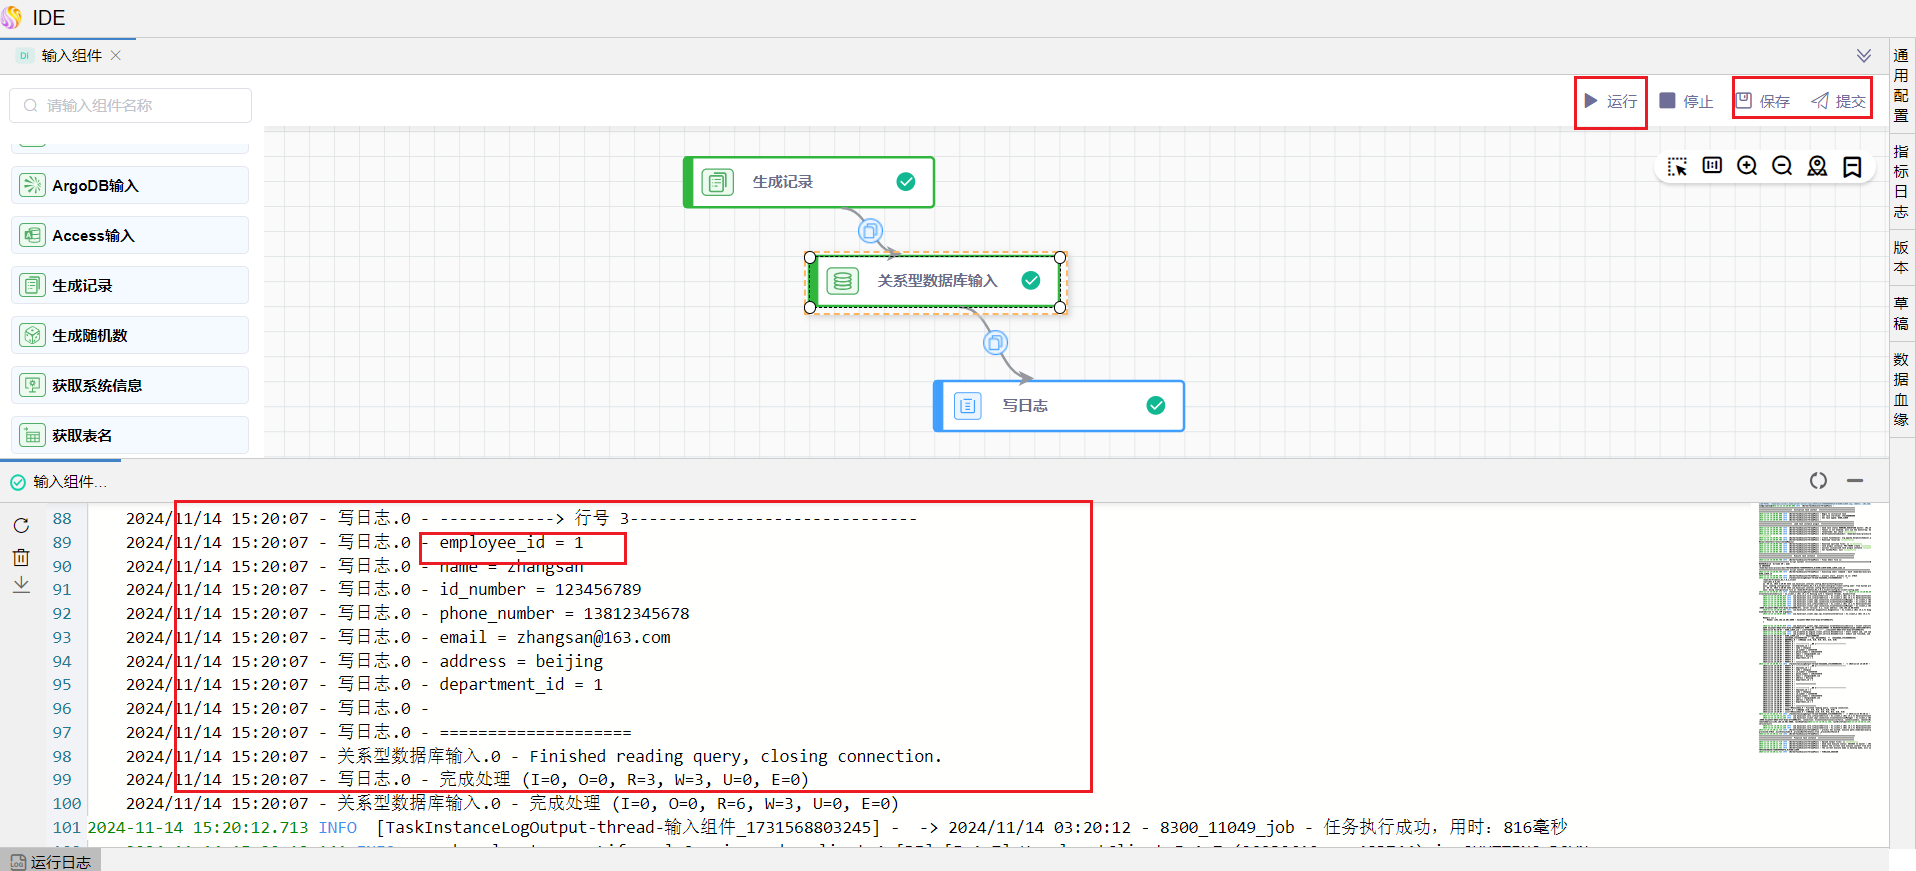Select the 生成随机数 component in list
Screen dimensions: 1916x871
coord(130,335)
